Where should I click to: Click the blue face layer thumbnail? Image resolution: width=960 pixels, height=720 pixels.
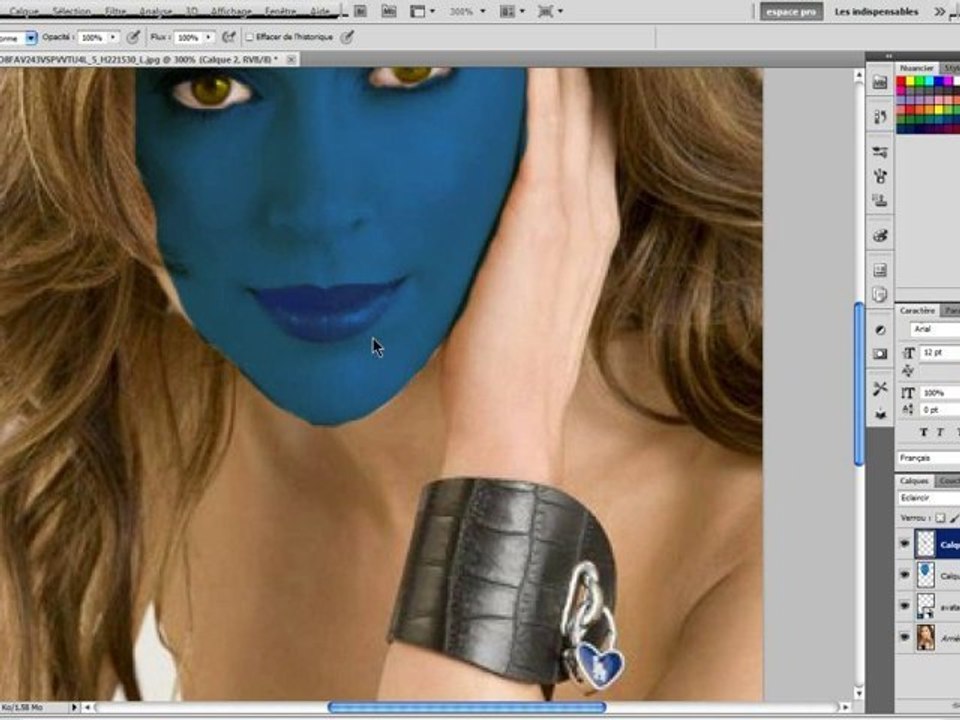tap(925, 575)
